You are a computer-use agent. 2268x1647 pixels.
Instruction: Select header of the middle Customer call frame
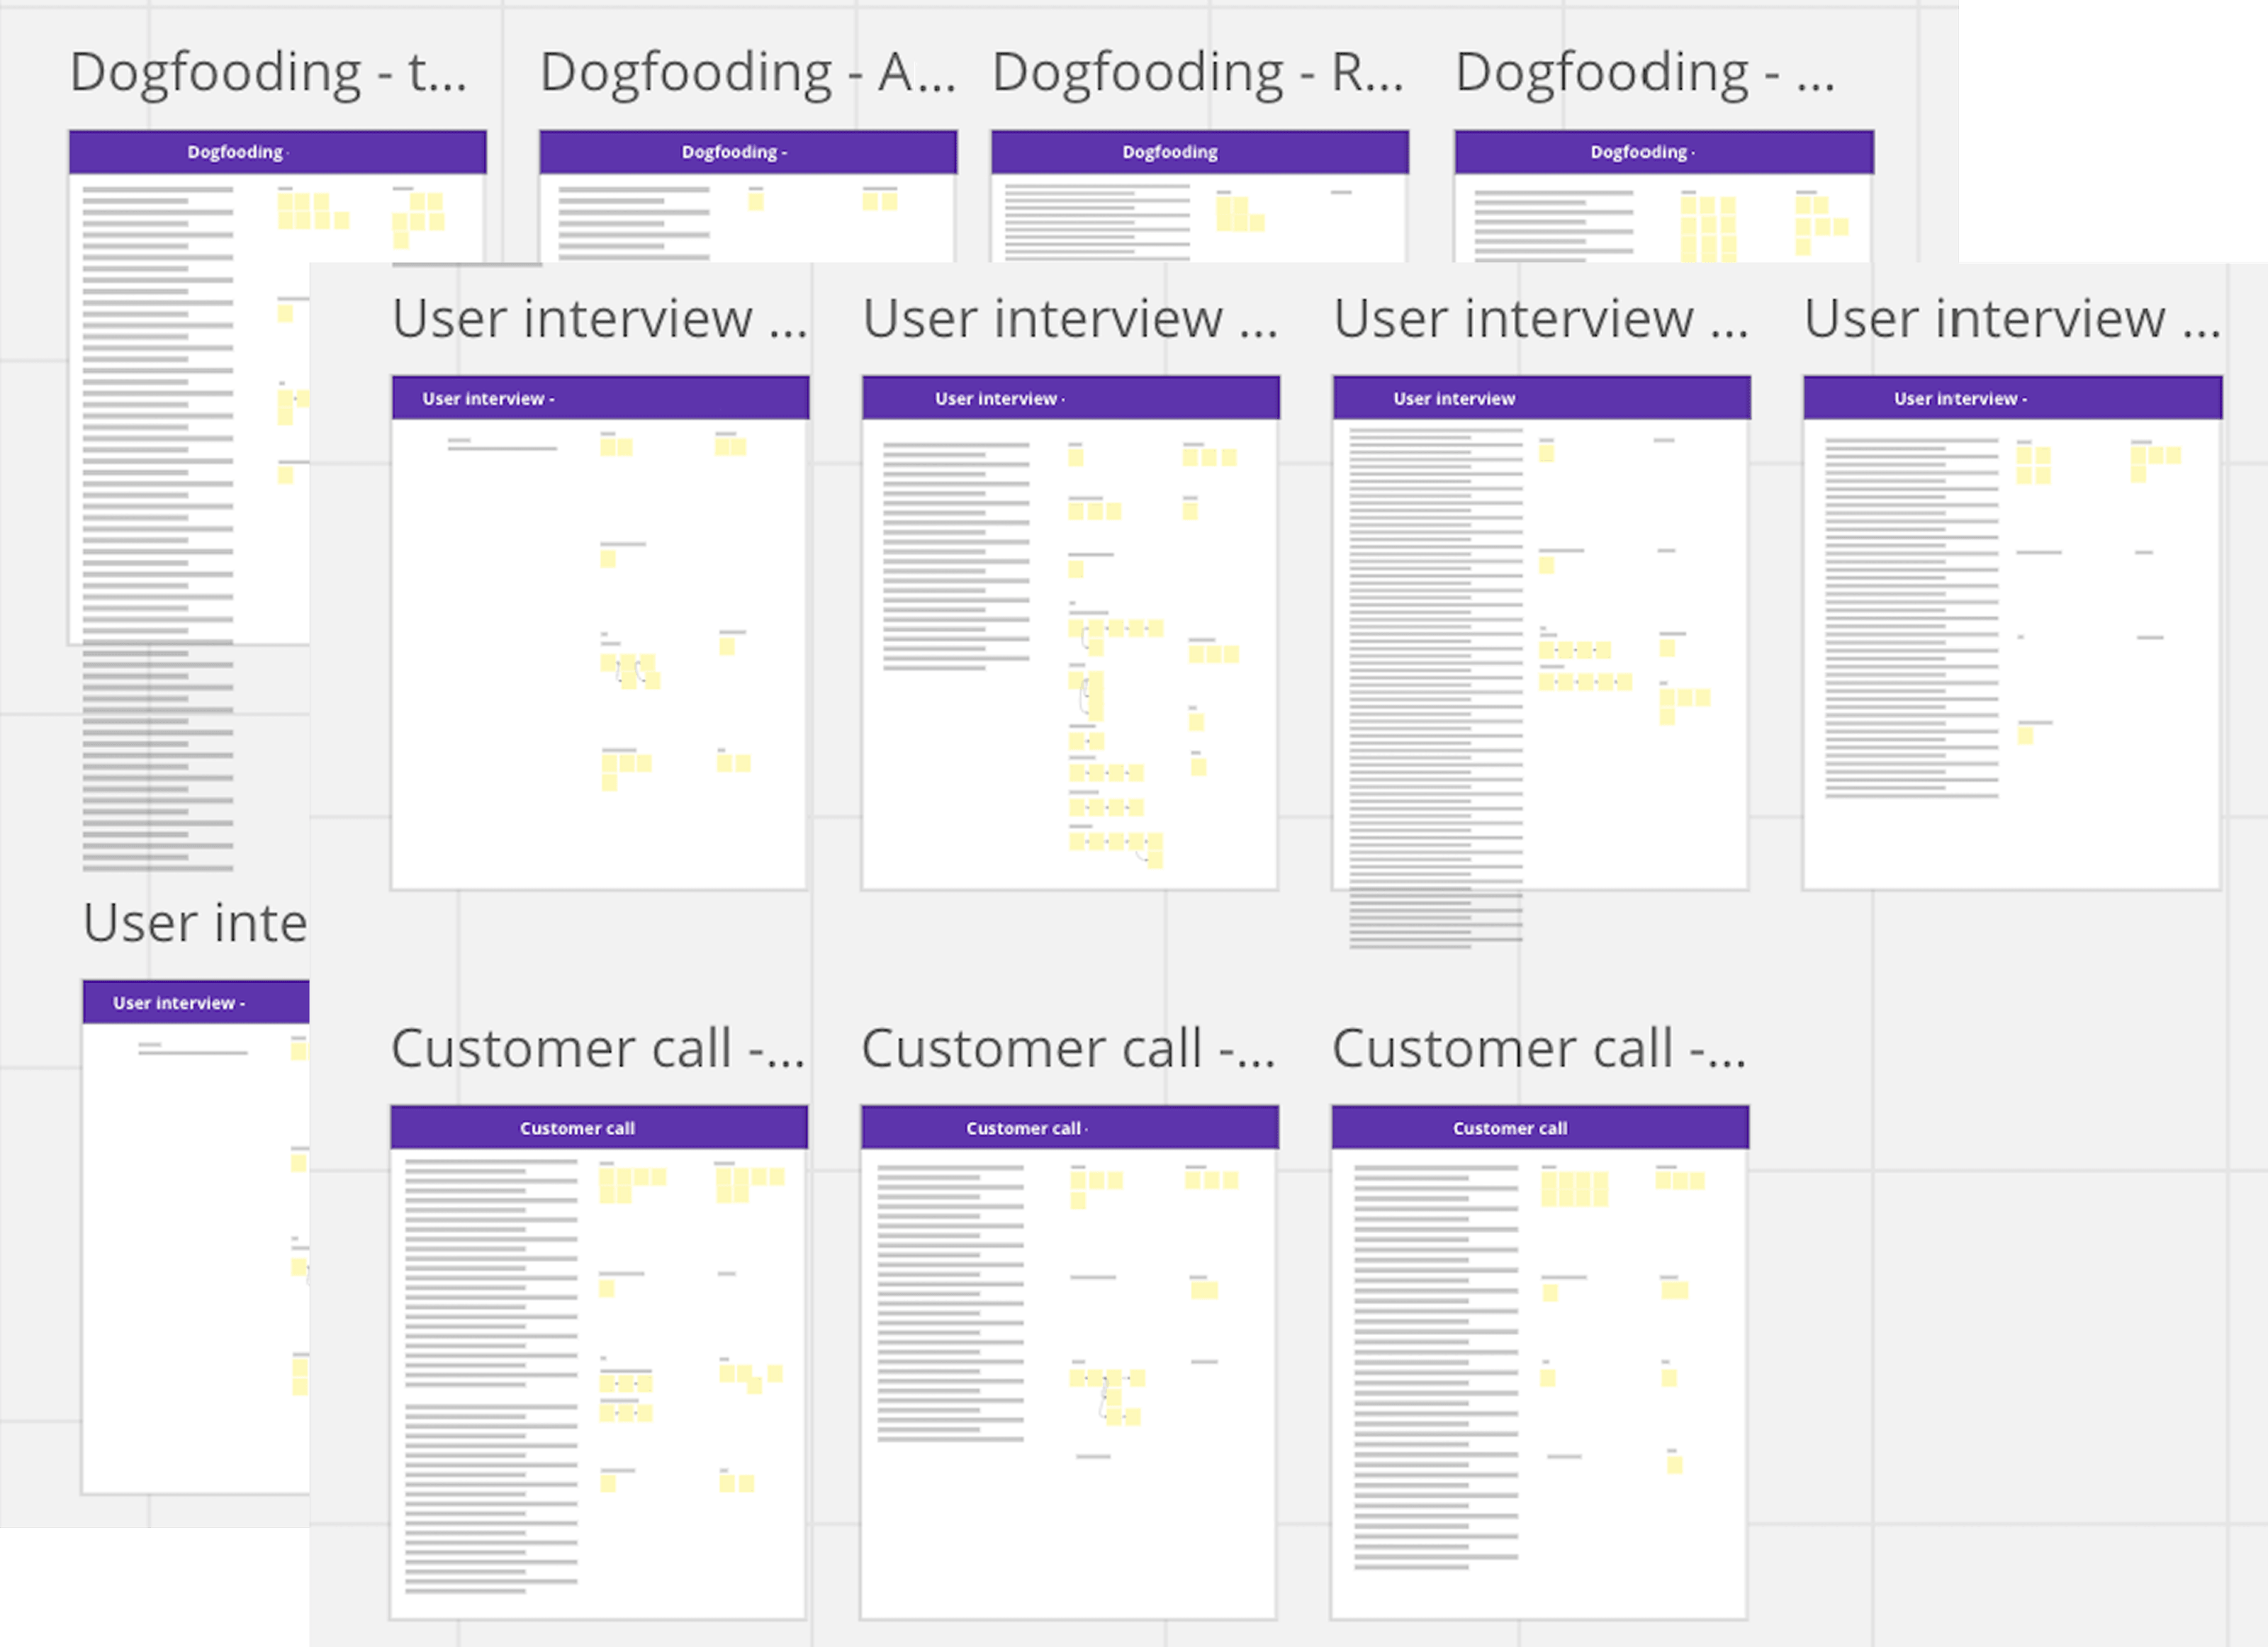click(x=1070, y=1128)
